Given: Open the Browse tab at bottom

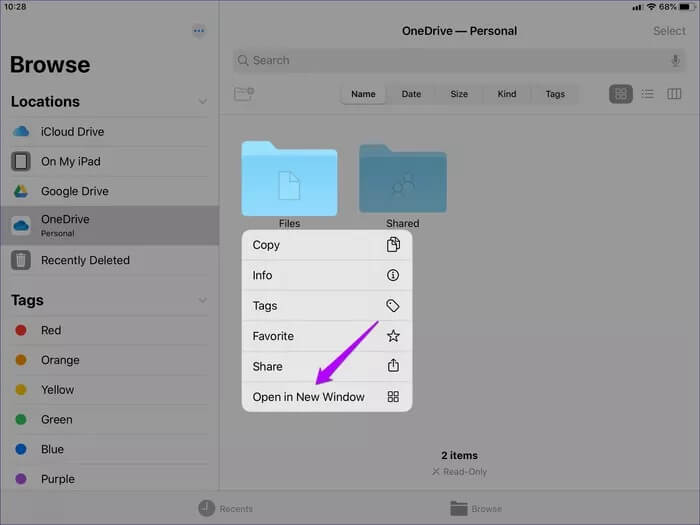Looking at the screenshot, I should 476,508.
